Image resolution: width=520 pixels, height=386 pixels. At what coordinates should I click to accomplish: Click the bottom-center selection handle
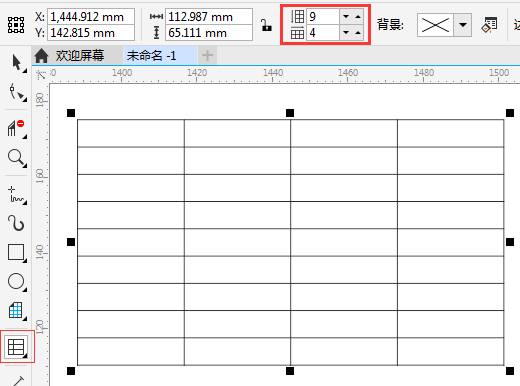(290, 371)
